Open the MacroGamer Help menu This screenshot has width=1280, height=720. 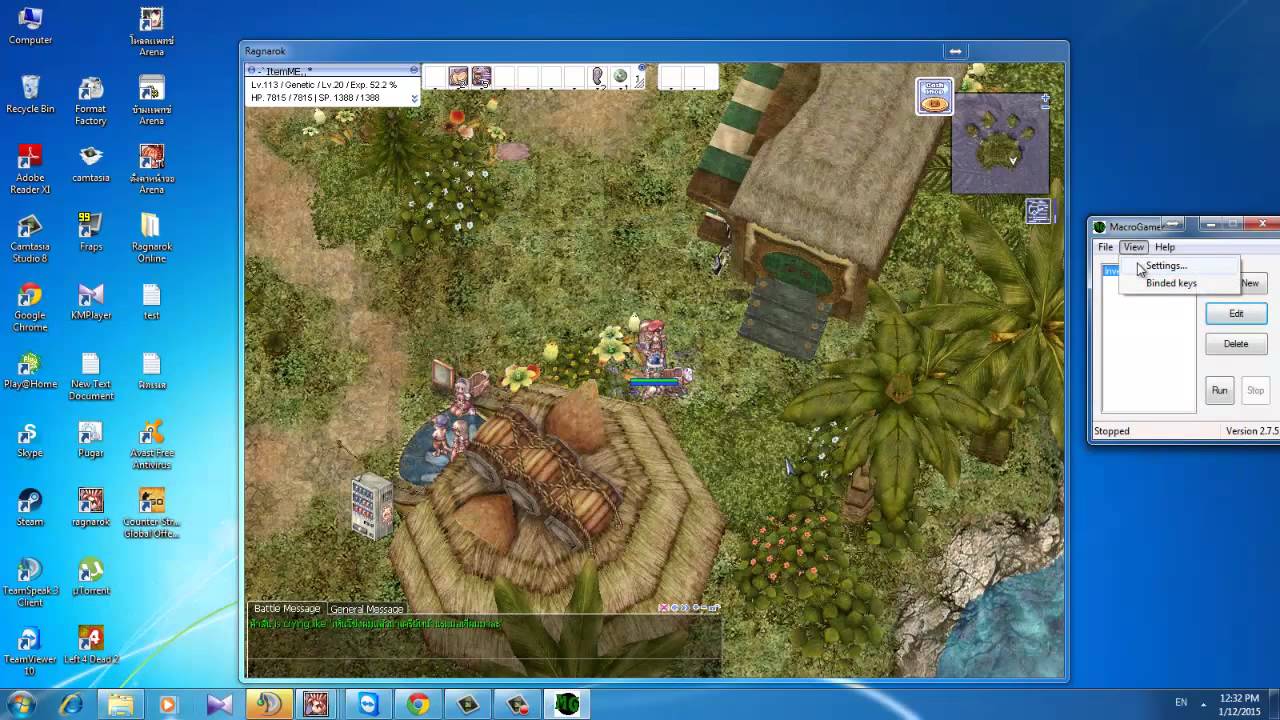point(1165,247)
